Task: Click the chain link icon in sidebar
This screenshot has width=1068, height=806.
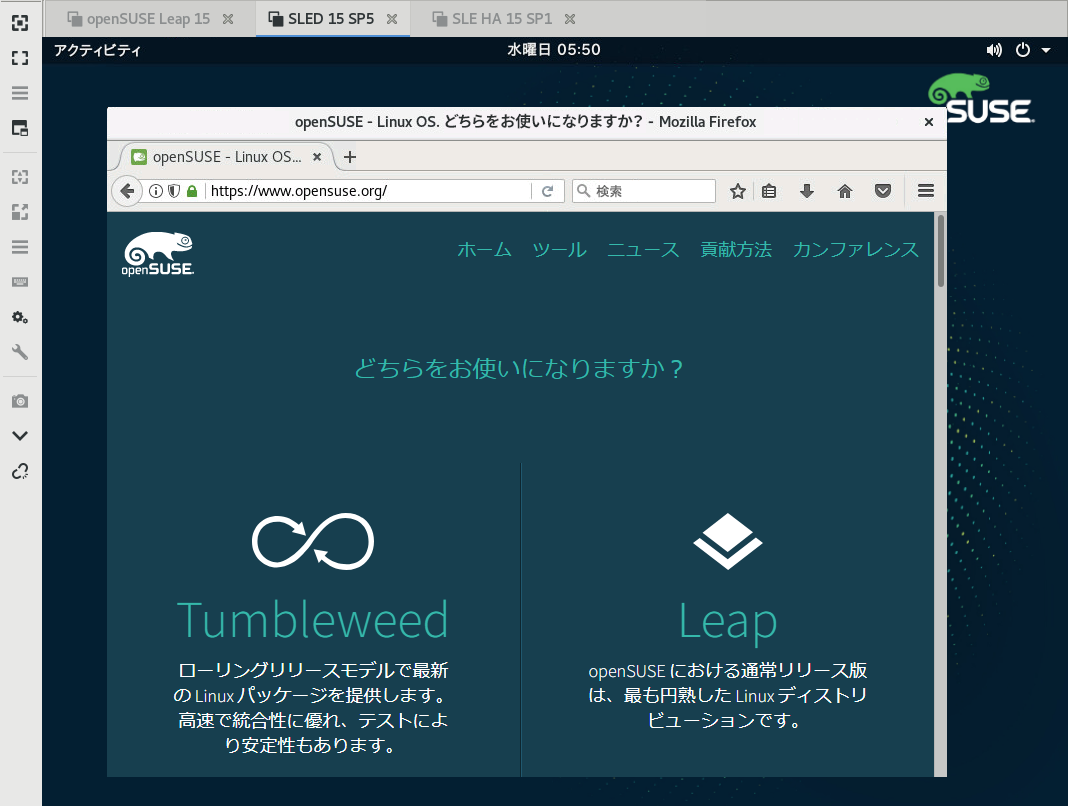Action: pos(20,471)
